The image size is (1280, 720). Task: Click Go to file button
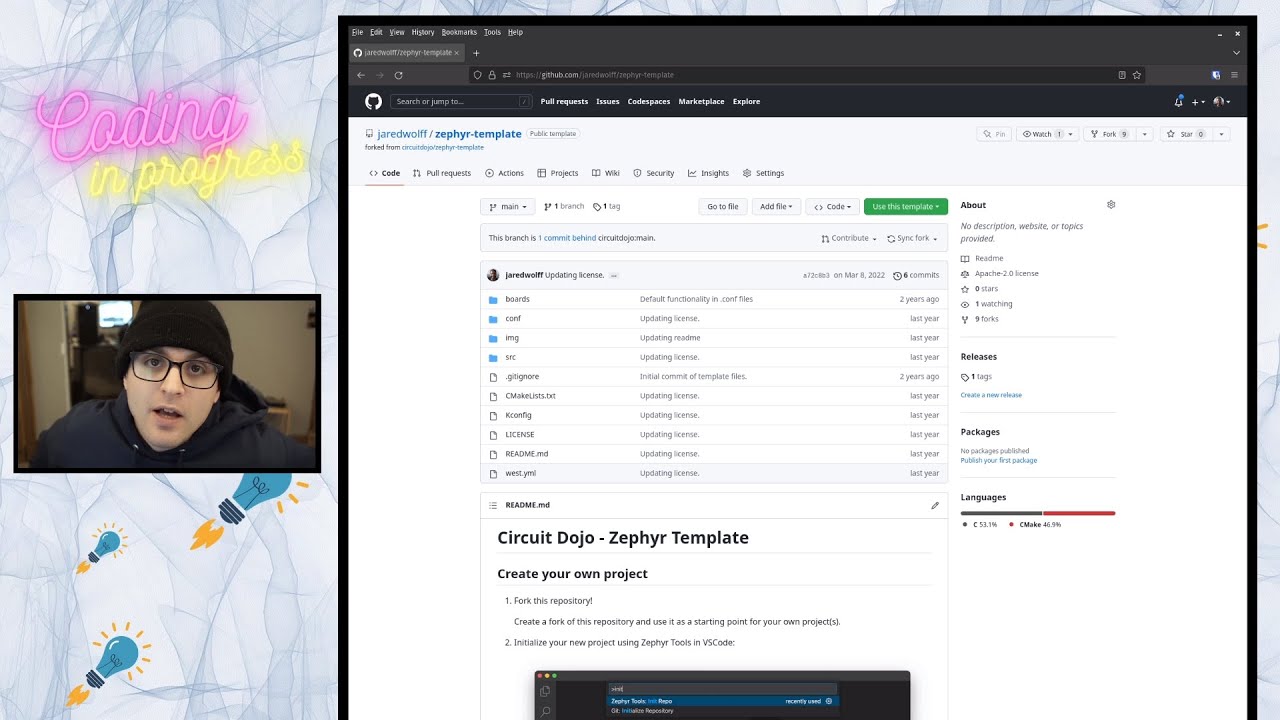click(723, 207)
